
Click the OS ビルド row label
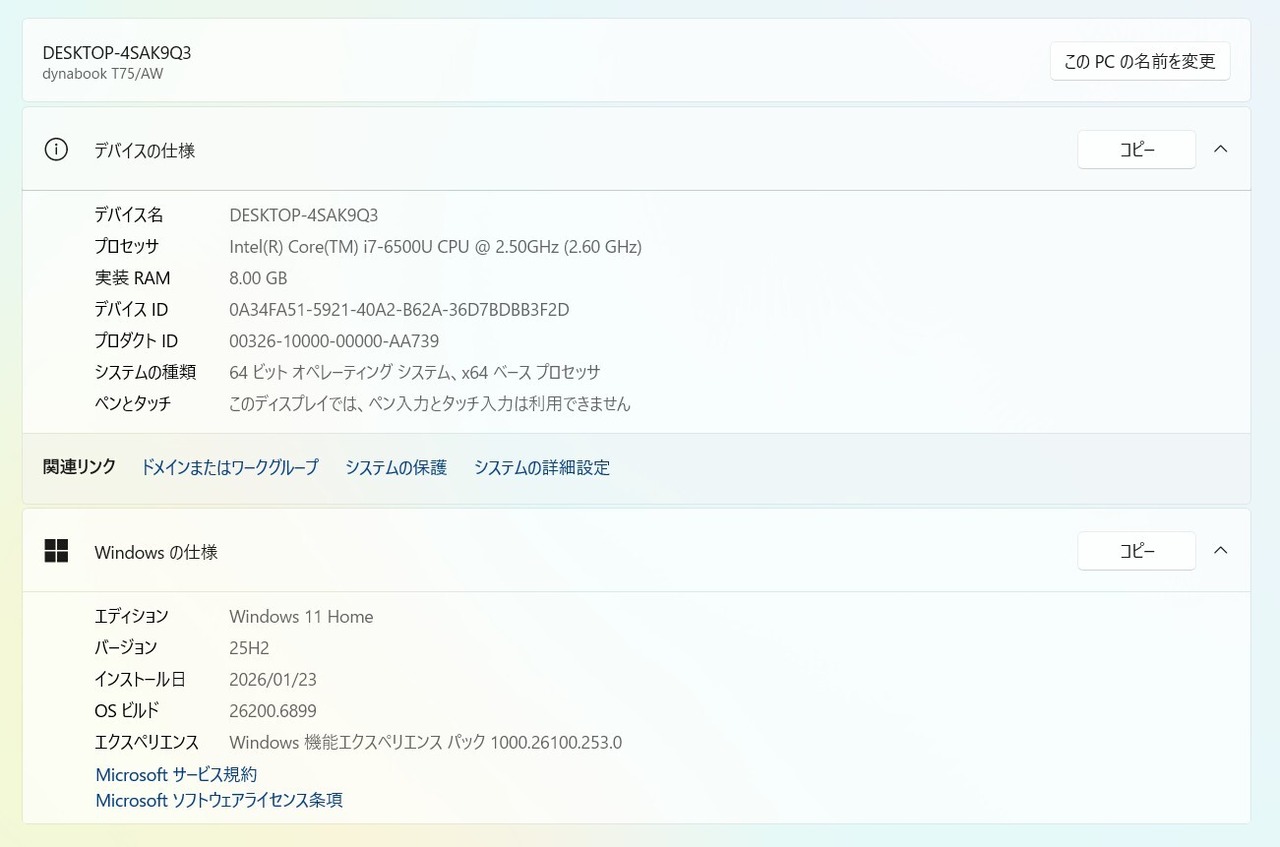pyautogui.click(x=127, y=711)
